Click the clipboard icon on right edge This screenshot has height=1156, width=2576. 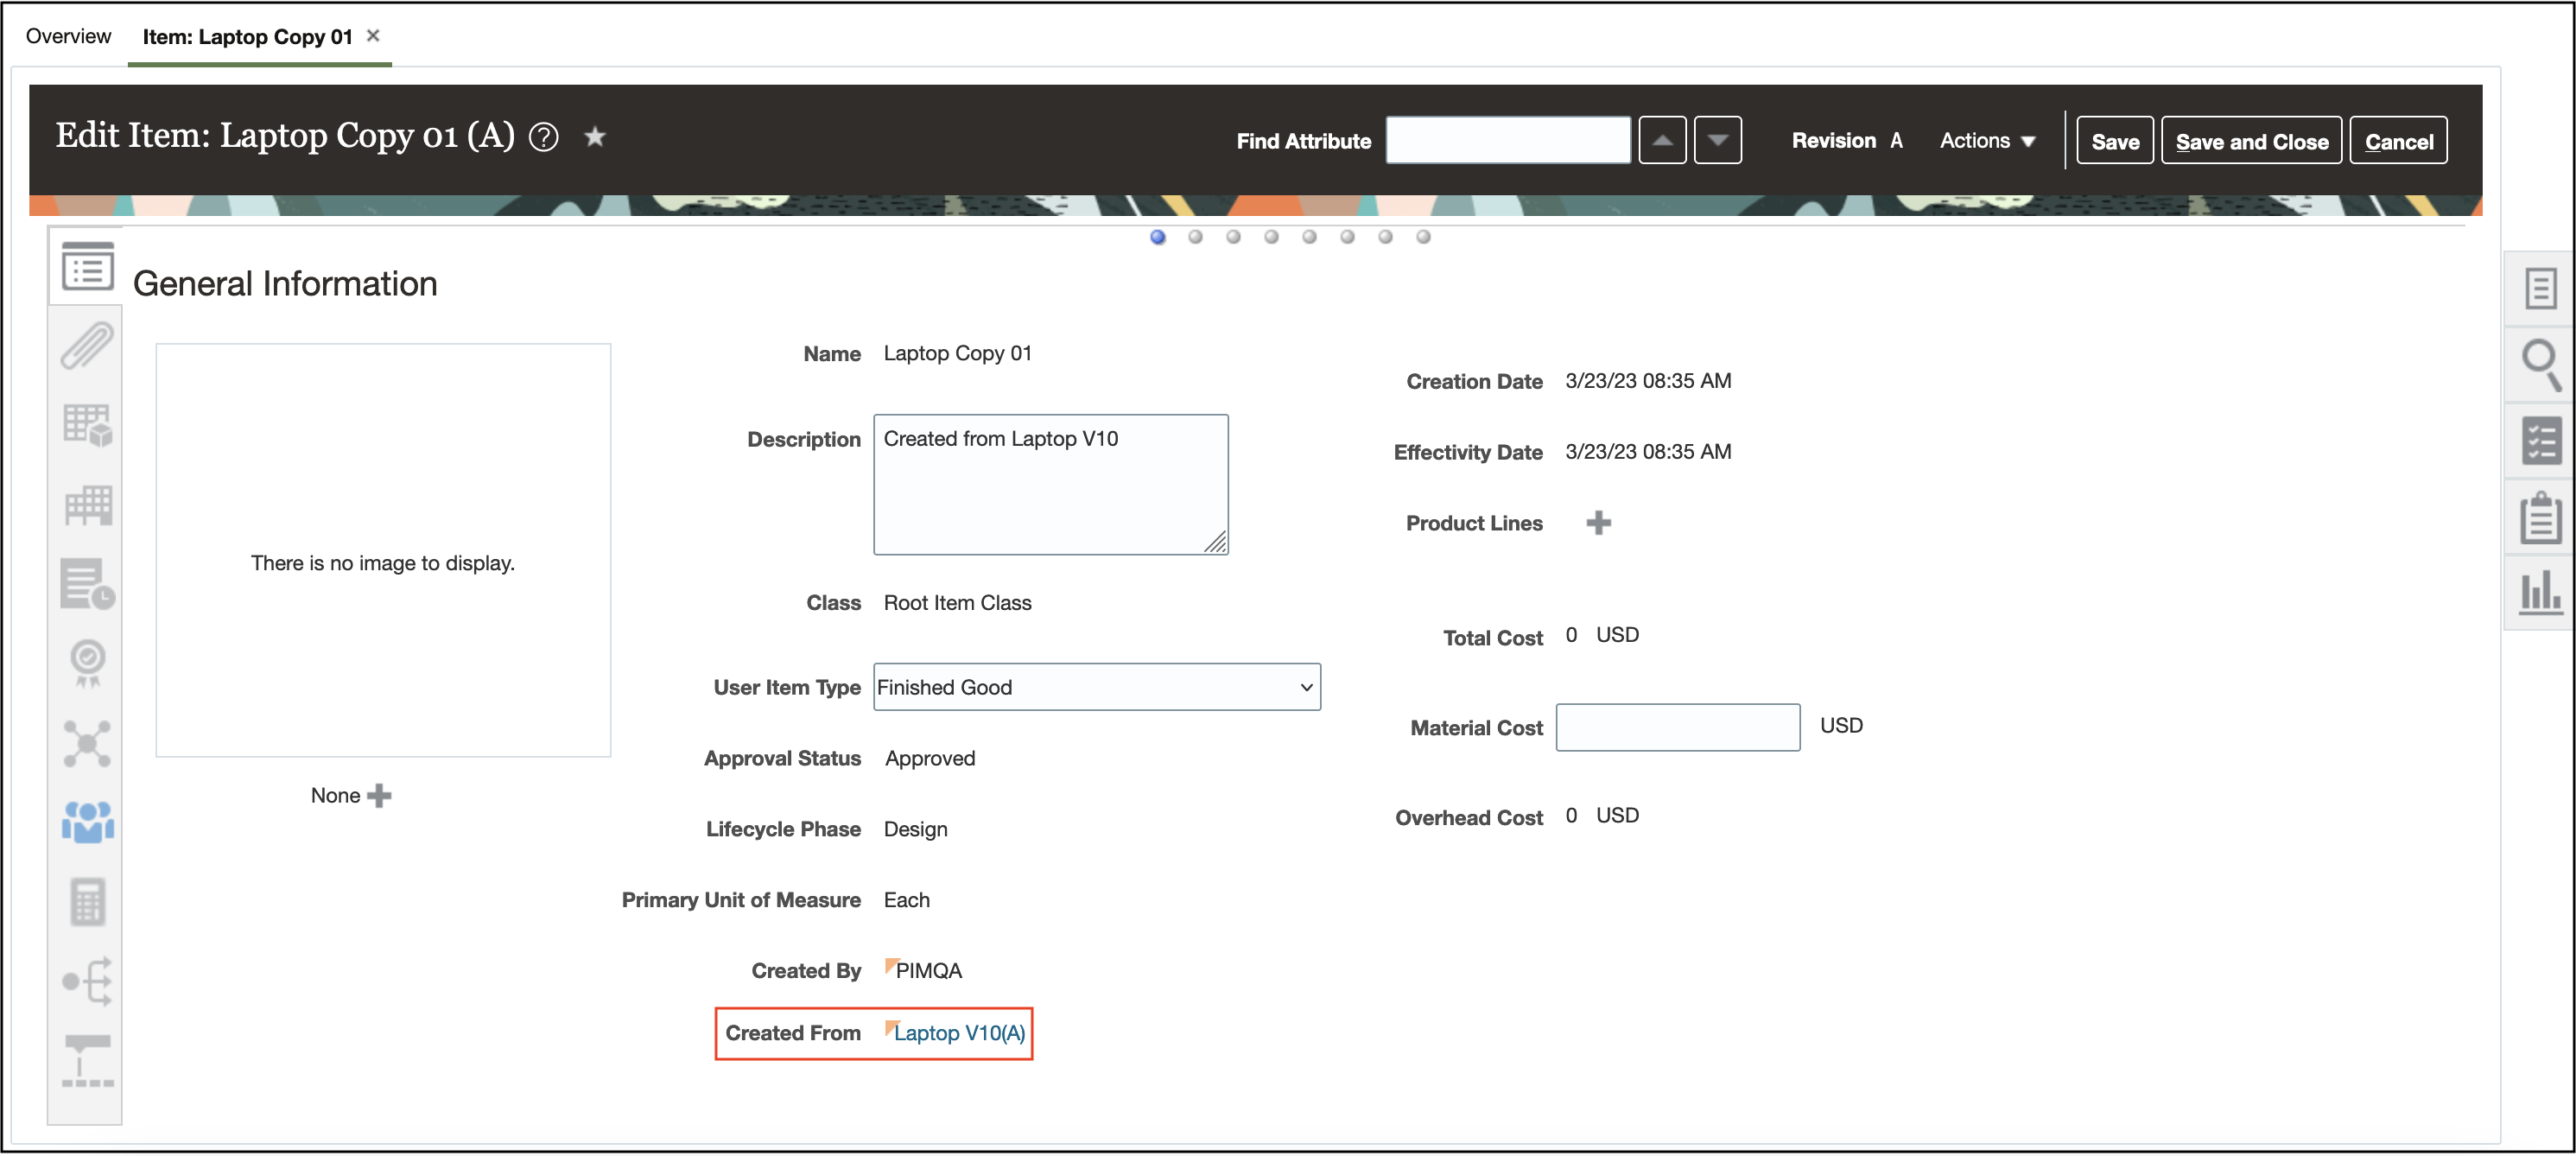click(2540, 518)
